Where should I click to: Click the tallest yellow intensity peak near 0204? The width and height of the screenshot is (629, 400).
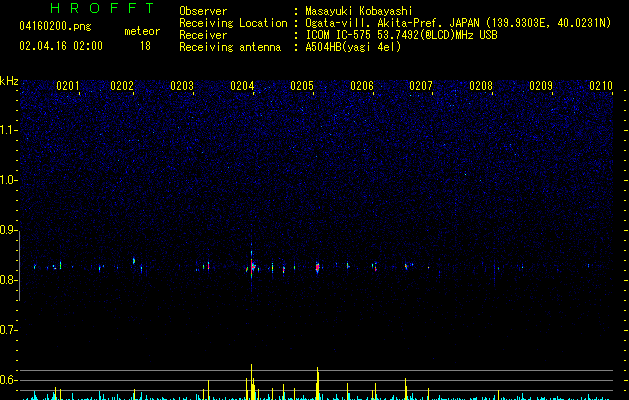pyautogui.click(x=252, y=381)
